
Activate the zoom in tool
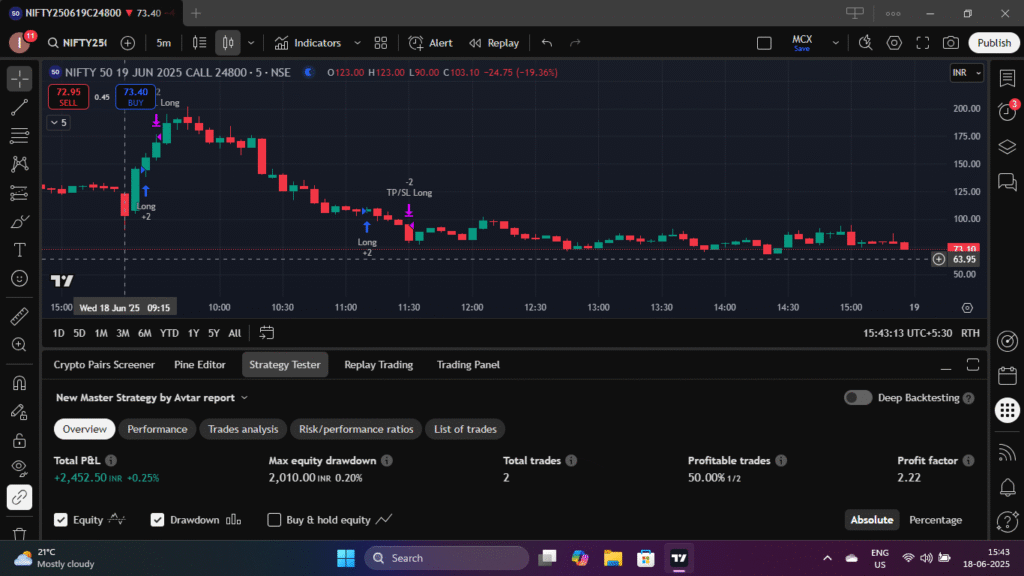[x=20, y=345]
